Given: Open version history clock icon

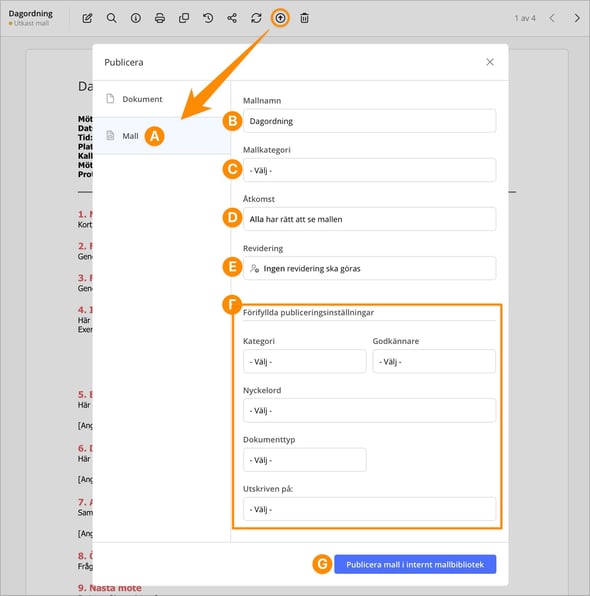Looking at the screenshot, I should (208, 18).
